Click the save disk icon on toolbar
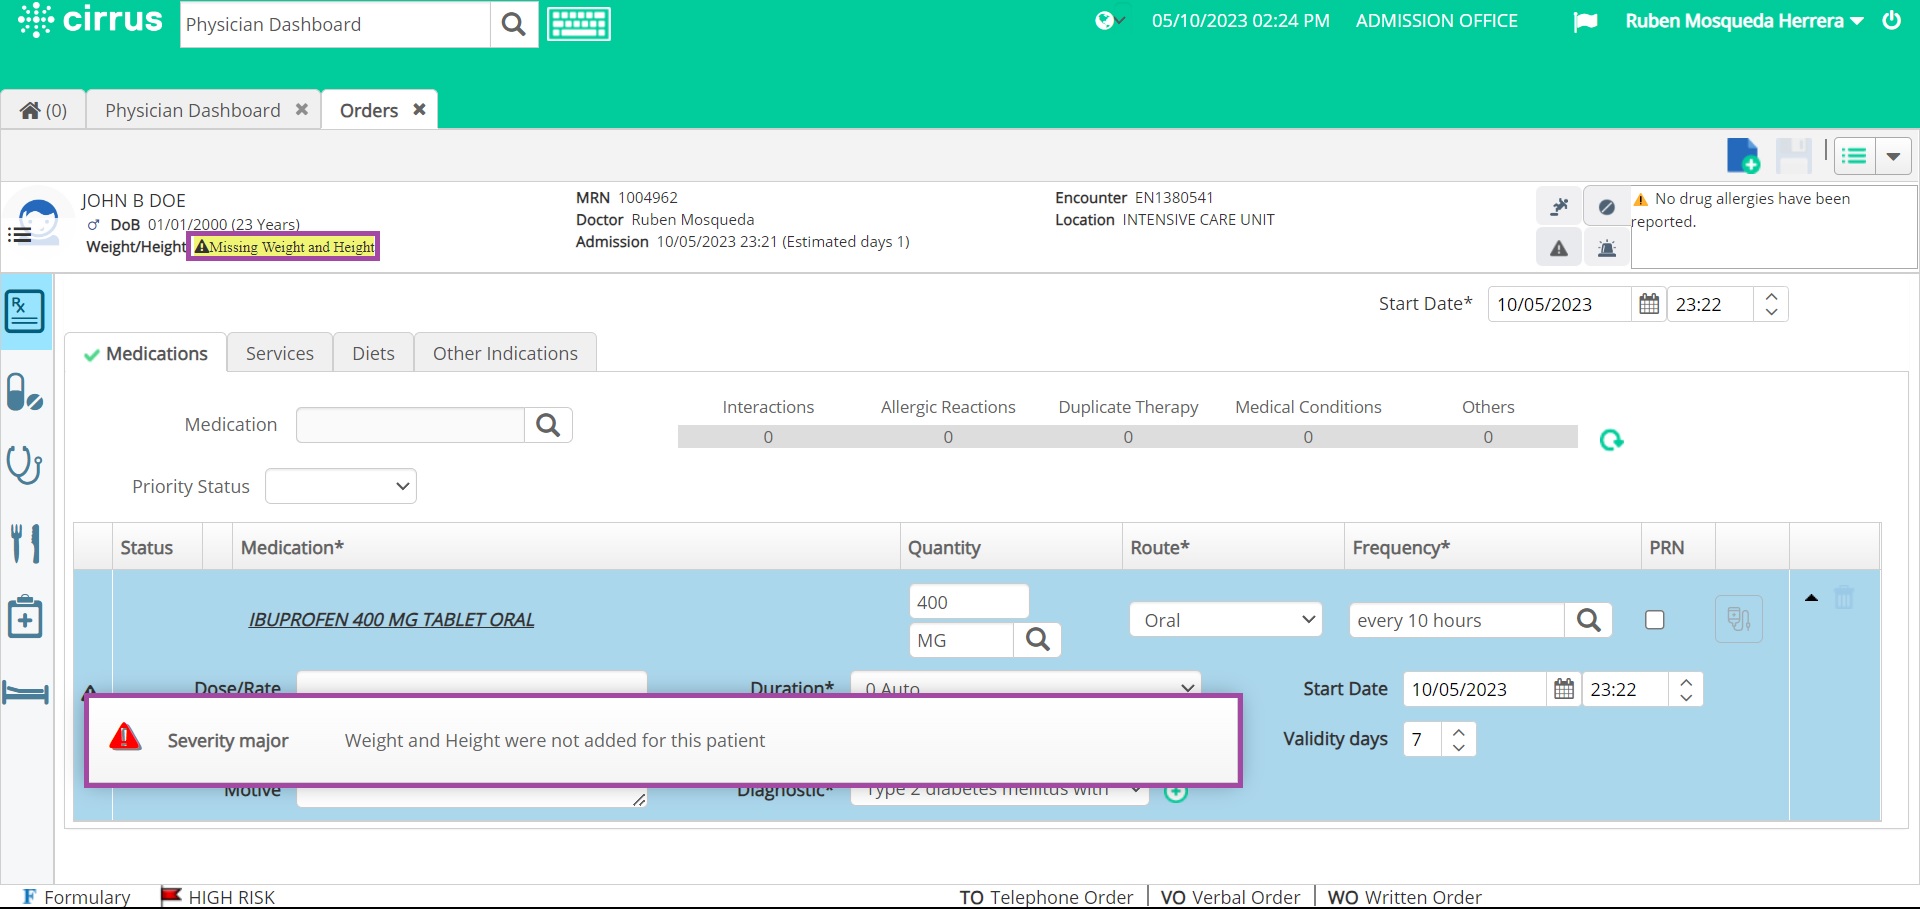The width and height of the screenshot is (1920, 909). pos(1794,156)
